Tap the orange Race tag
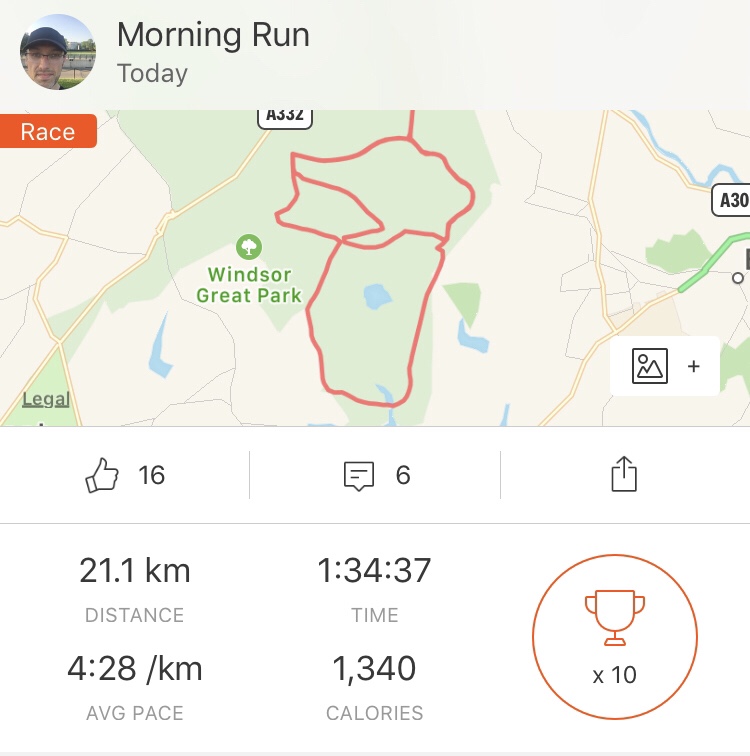The height and width of the screenshot is (756, 750). [x=47, y=132]
